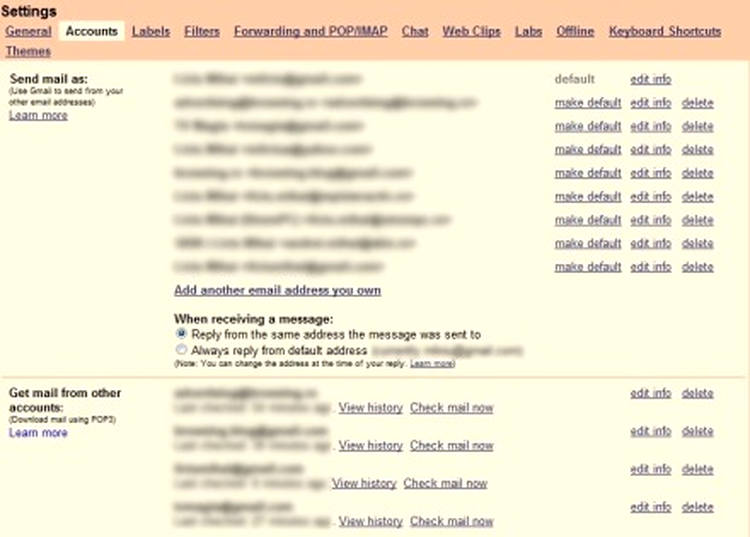The height and width of the screenshot is (537, 750).
Task: Delete the second Send mail address
Action: pos(697,103)
